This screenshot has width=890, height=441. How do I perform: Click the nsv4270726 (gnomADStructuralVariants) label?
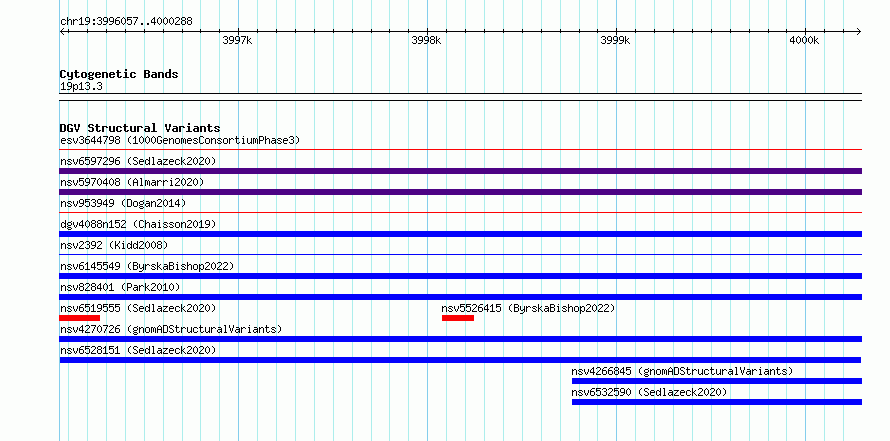(x=171, y=329)
